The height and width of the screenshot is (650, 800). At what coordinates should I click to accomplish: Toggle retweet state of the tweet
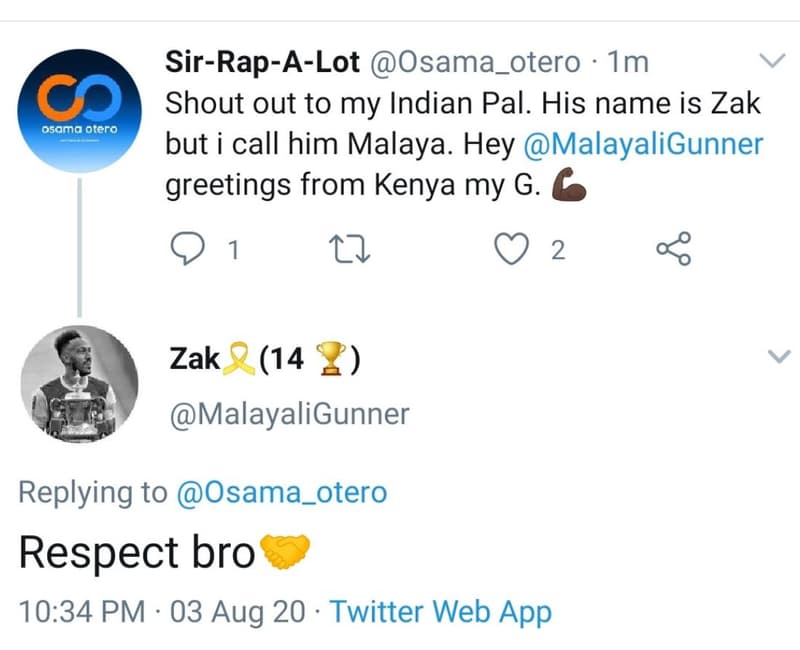coord(352,247)
